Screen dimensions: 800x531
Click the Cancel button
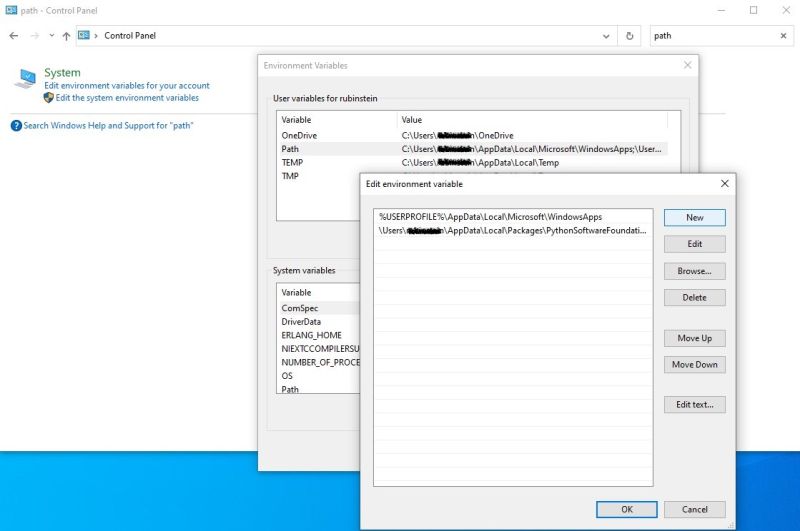694,510
